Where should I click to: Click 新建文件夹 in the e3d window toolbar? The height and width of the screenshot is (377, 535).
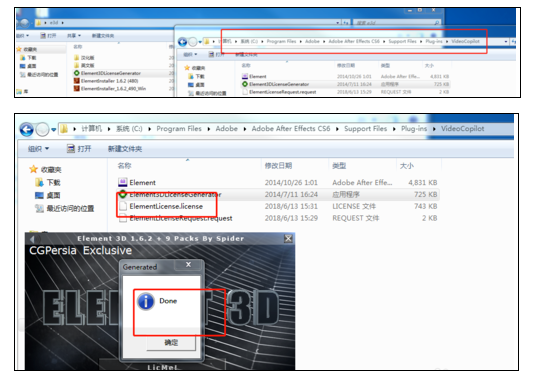[103, 35]
